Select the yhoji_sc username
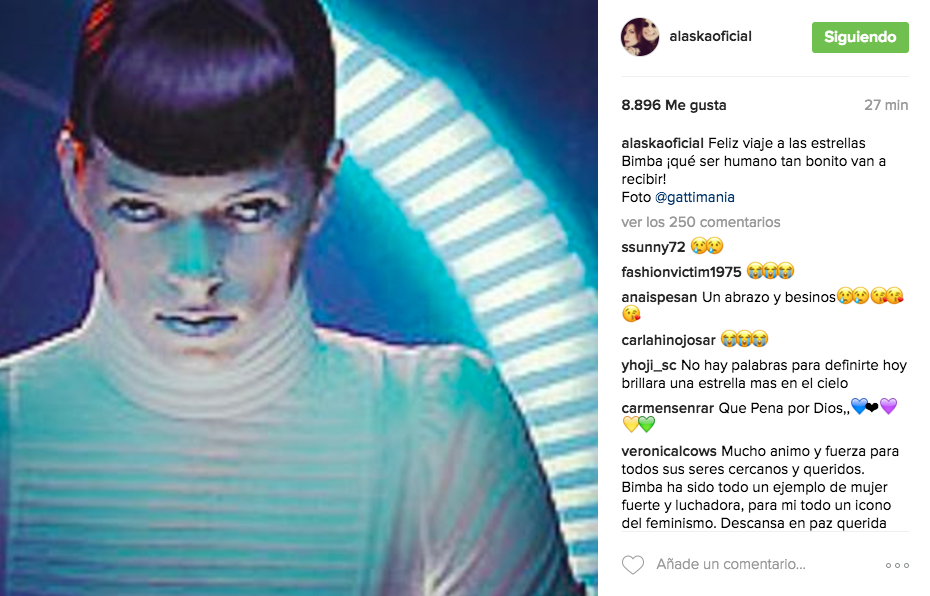The width and height of the screenshot is (930, 596). pos(648,365)
